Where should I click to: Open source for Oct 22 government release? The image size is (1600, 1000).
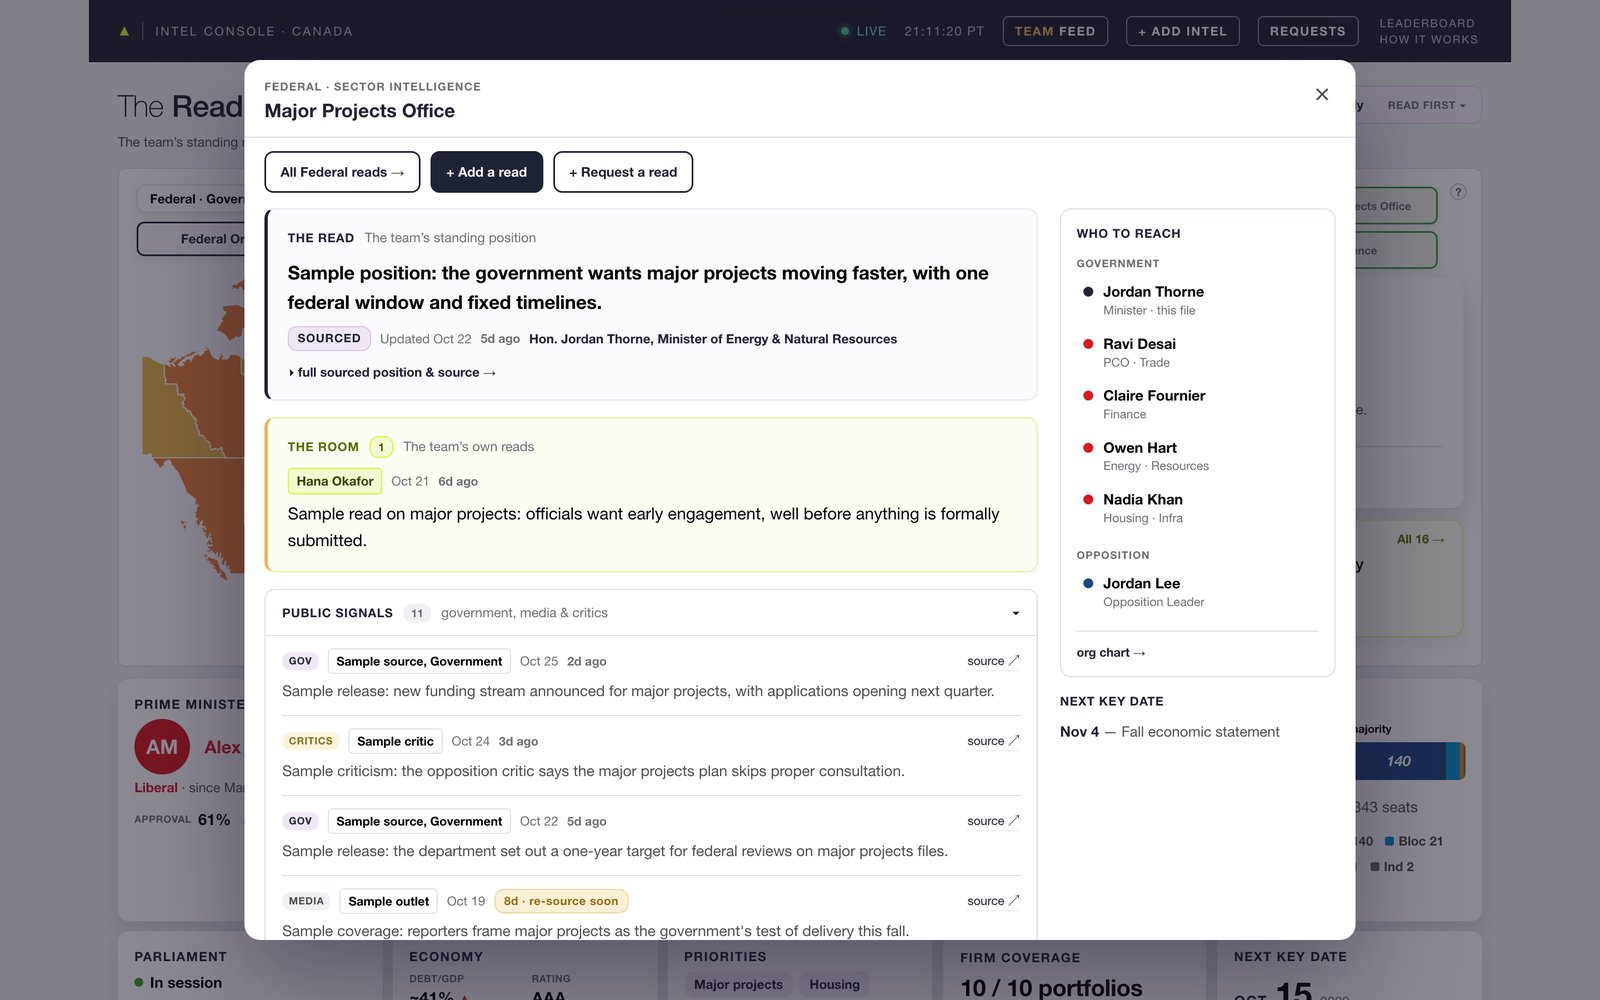pyautogui.click(x=993, y=821)
